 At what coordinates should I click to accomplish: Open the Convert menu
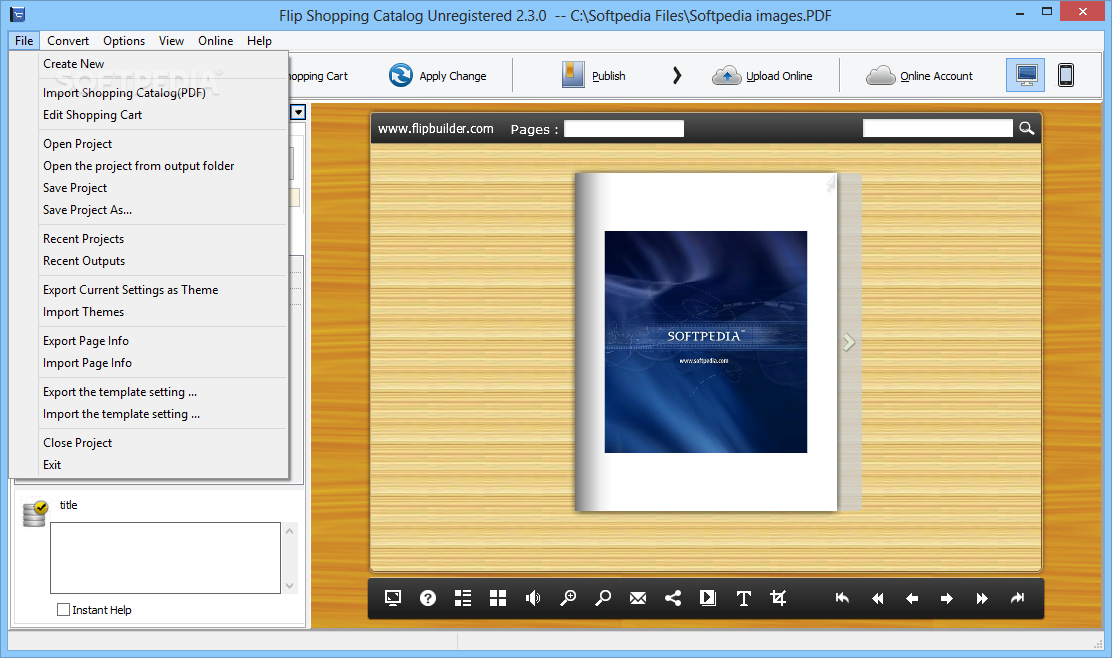pyautogui.click(x=68, y=40)
